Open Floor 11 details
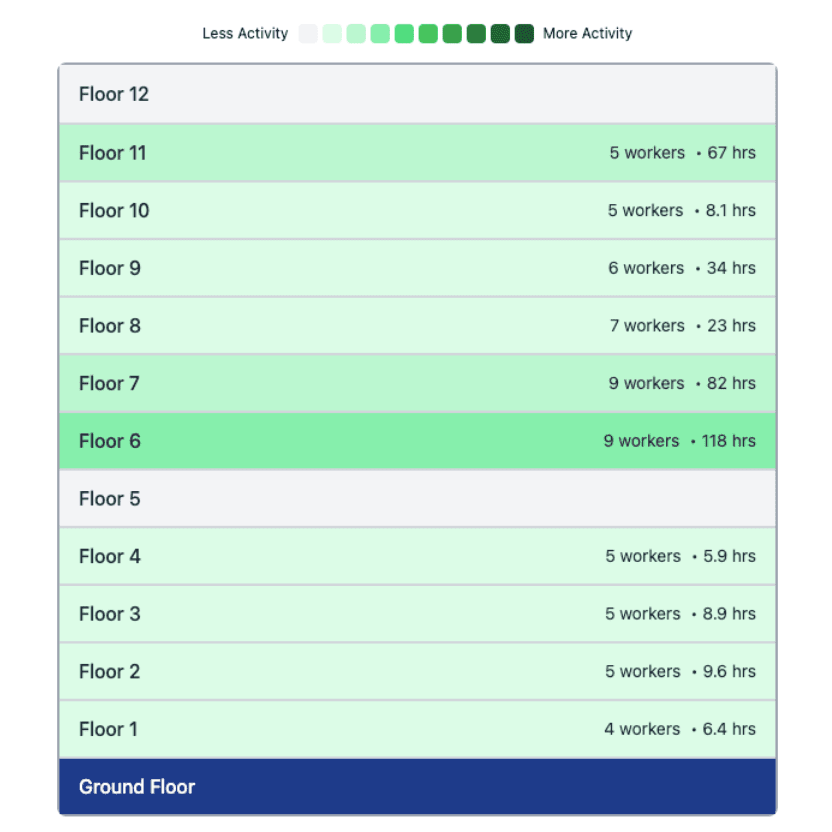 (416, 153)
